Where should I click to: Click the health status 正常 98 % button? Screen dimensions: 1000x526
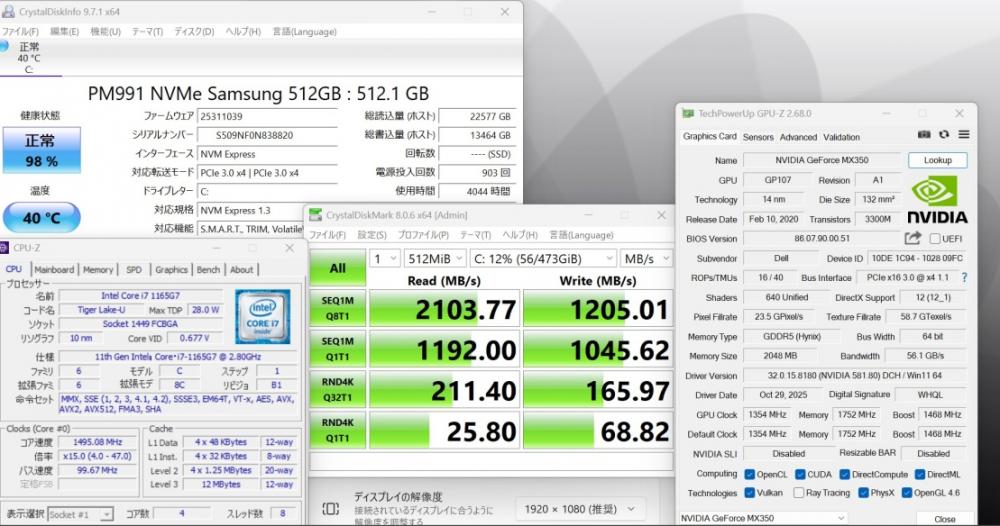pyautogui.click(x=41, y=150)
